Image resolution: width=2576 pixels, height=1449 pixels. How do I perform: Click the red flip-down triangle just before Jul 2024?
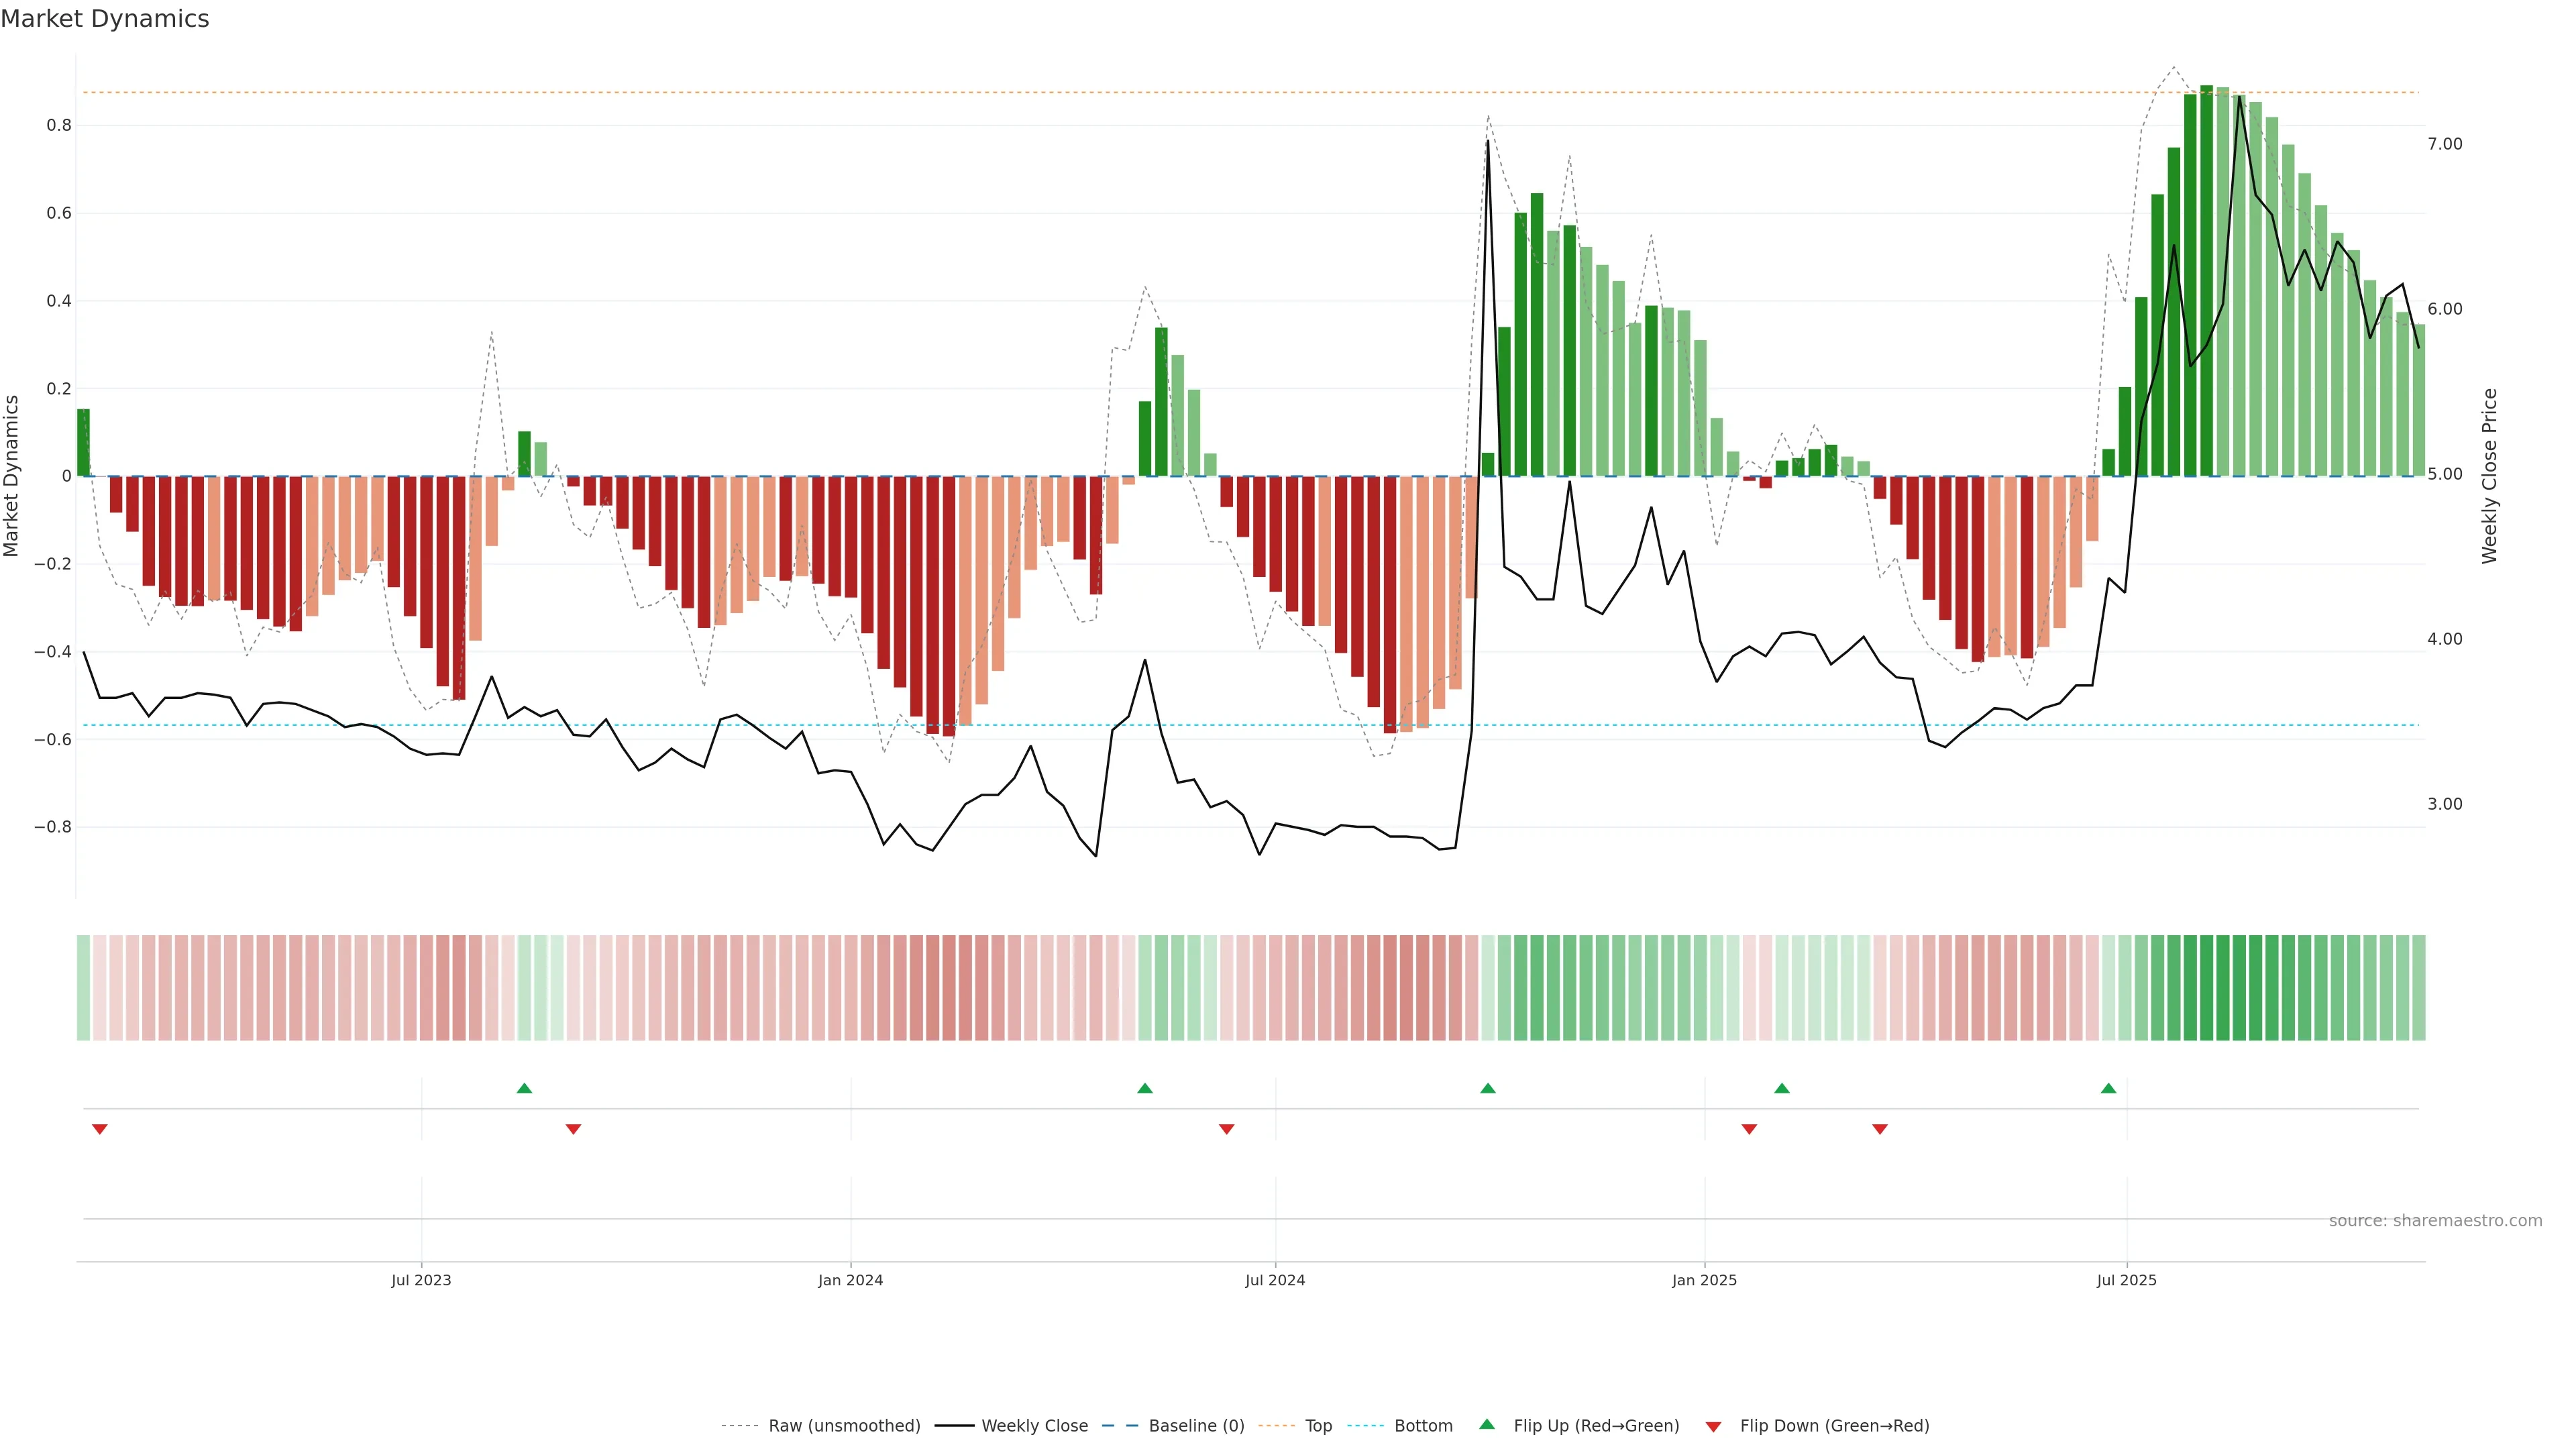tap(1226, 1129)
